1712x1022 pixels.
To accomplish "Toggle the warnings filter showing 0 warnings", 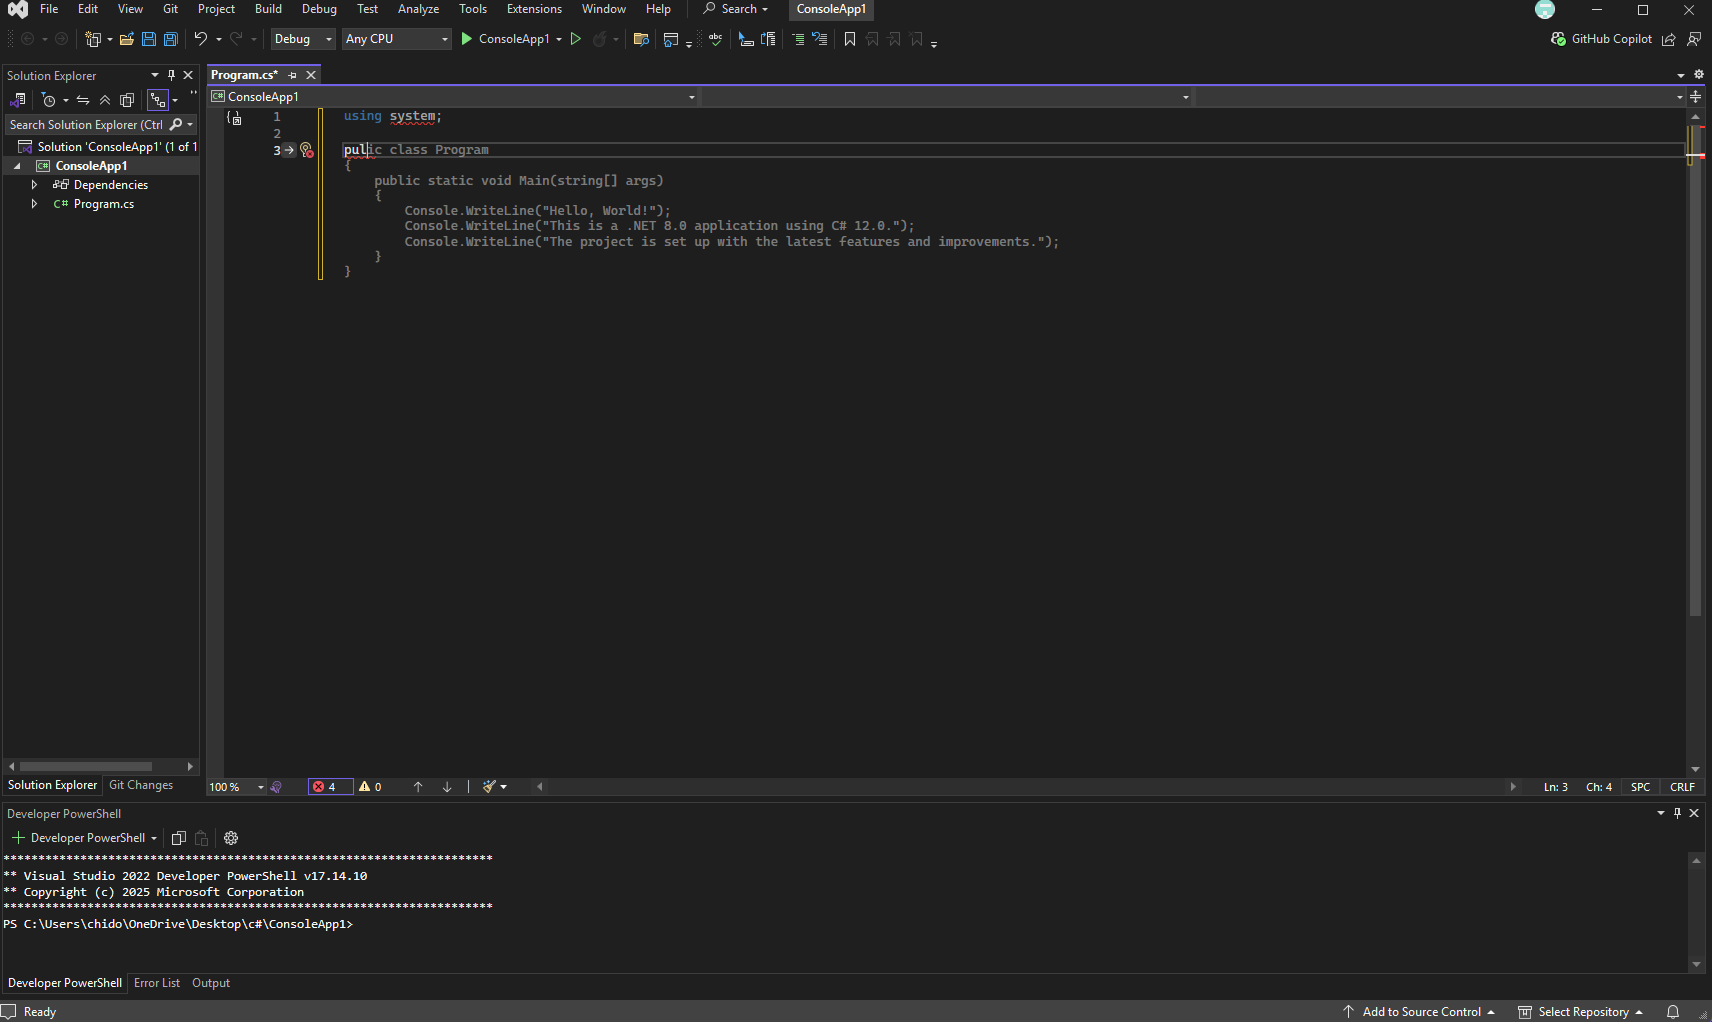I will point(370,787).
